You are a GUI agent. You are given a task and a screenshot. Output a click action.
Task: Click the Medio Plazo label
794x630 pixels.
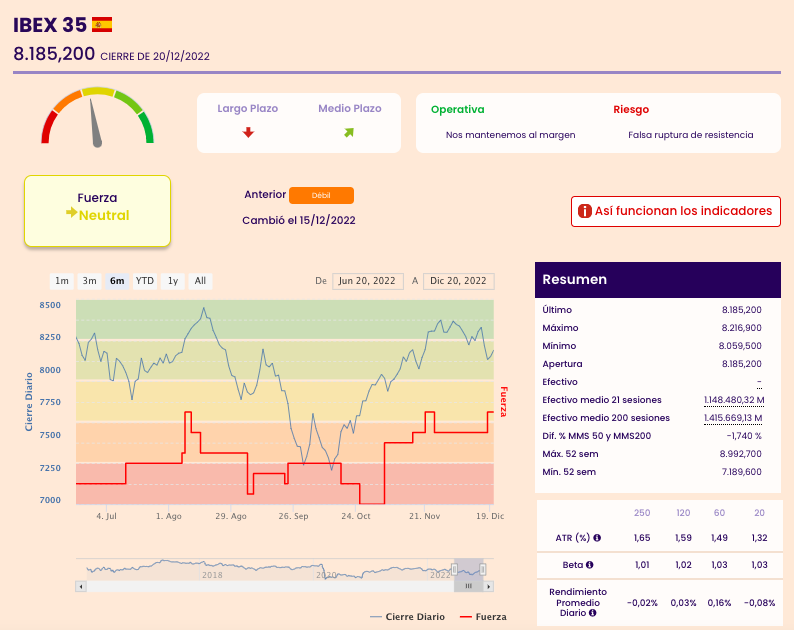pos(349,108)
